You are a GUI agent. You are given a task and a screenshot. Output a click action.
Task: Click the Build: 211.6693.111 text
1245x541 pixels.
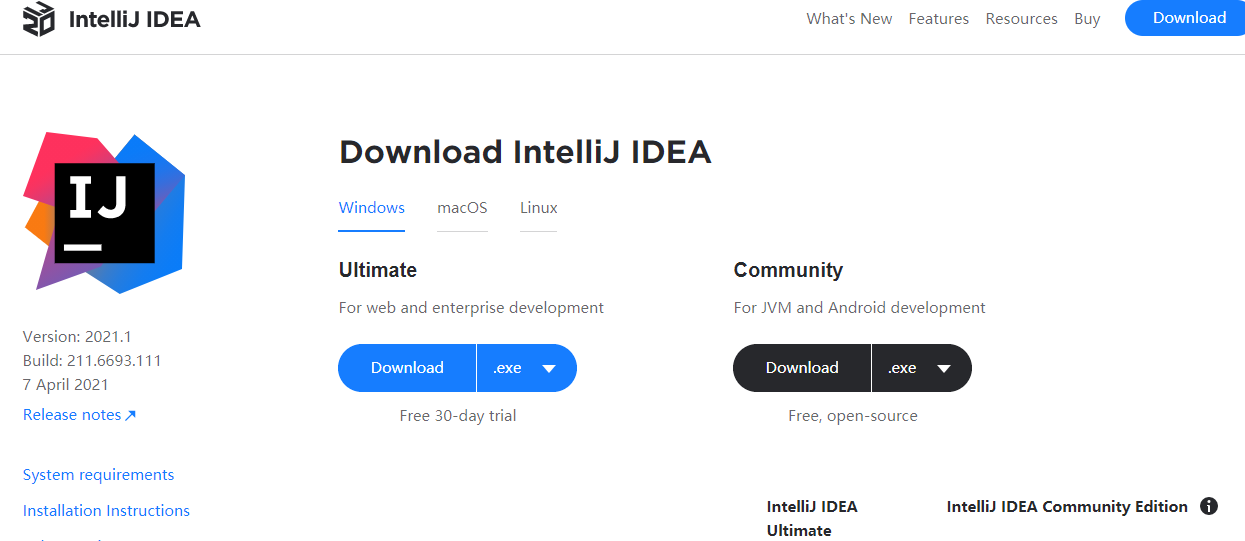[x=92, y=361]
